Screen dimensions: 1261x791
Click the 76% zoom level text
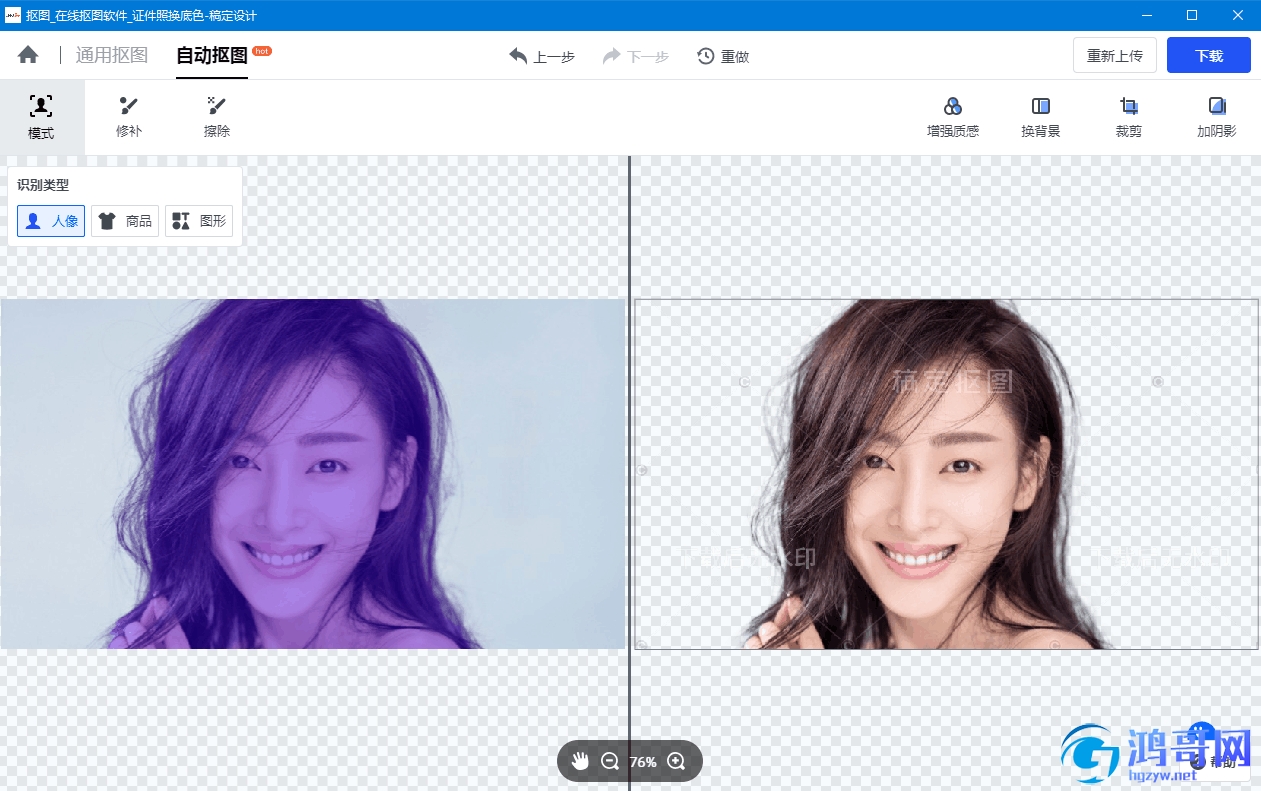pos(643,762)
